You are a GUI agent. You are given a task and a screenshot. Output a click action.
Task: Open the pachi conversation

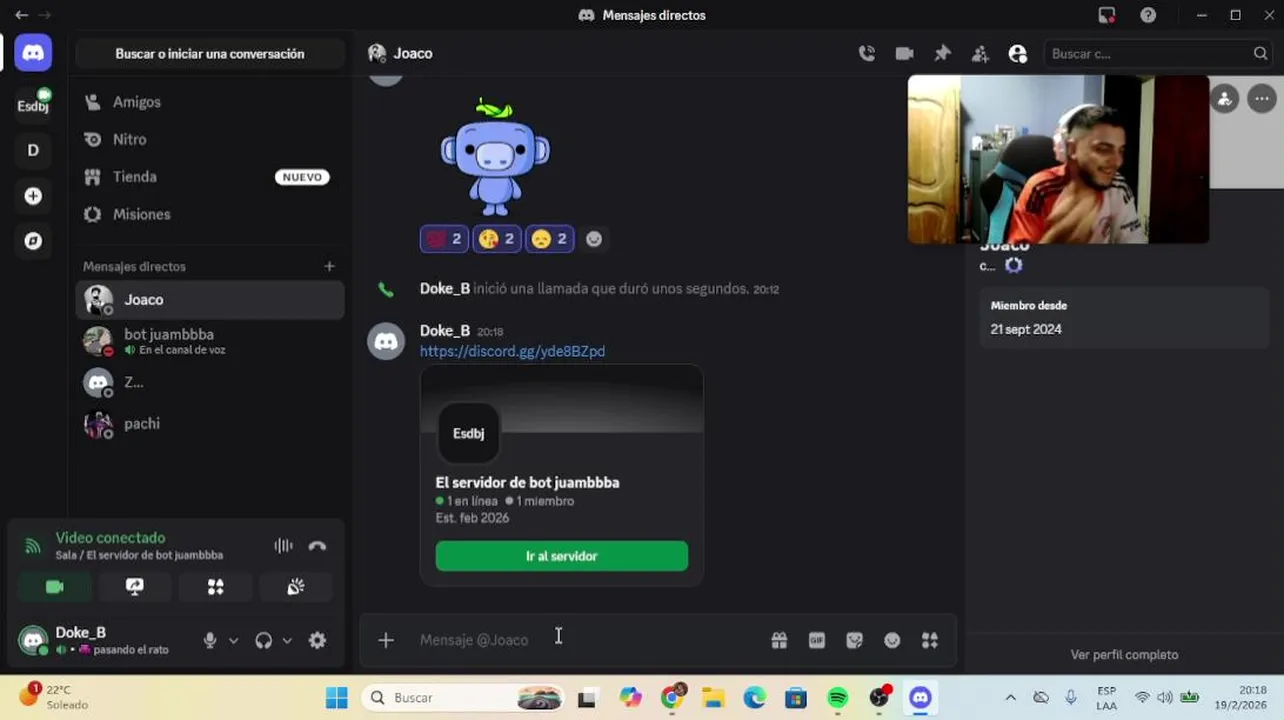(210, 423)
